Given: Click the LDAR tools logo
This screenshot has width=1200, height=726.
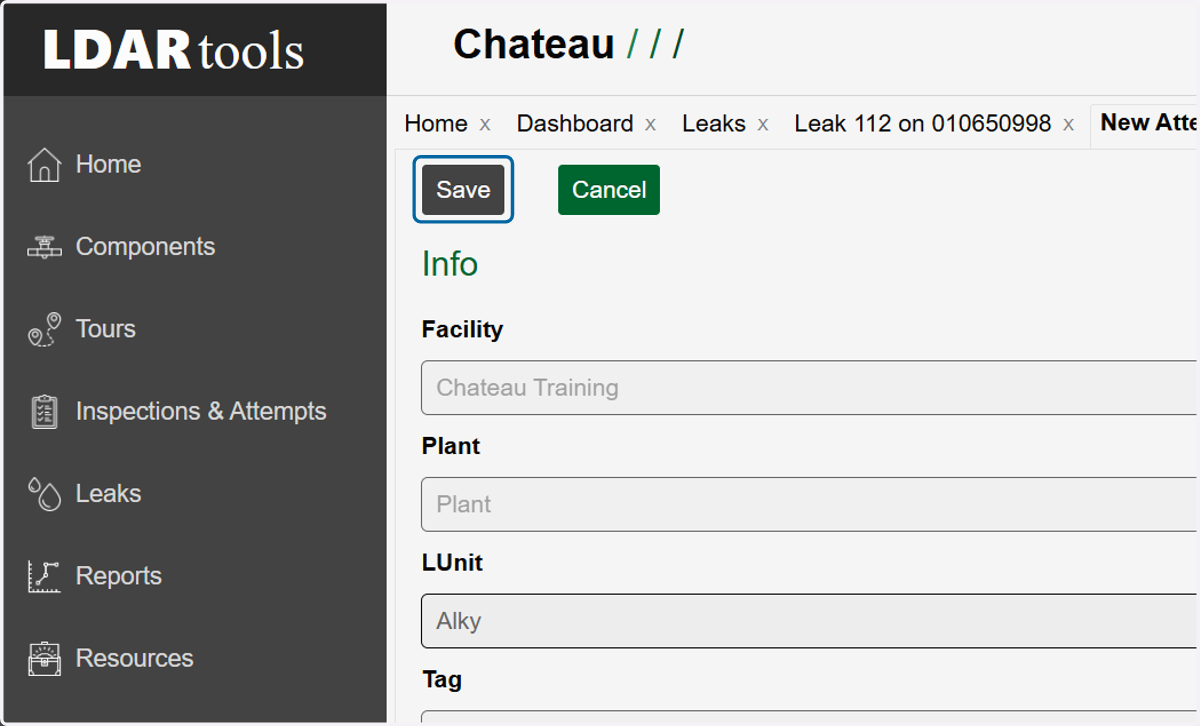Looking at the screenshot, I should pyautogui.click(x=174, y=50).
